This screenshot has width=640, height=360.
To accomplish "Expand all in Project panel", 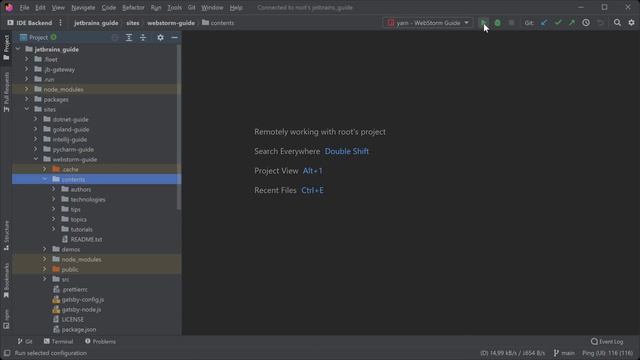I will [x=129, y=38].
